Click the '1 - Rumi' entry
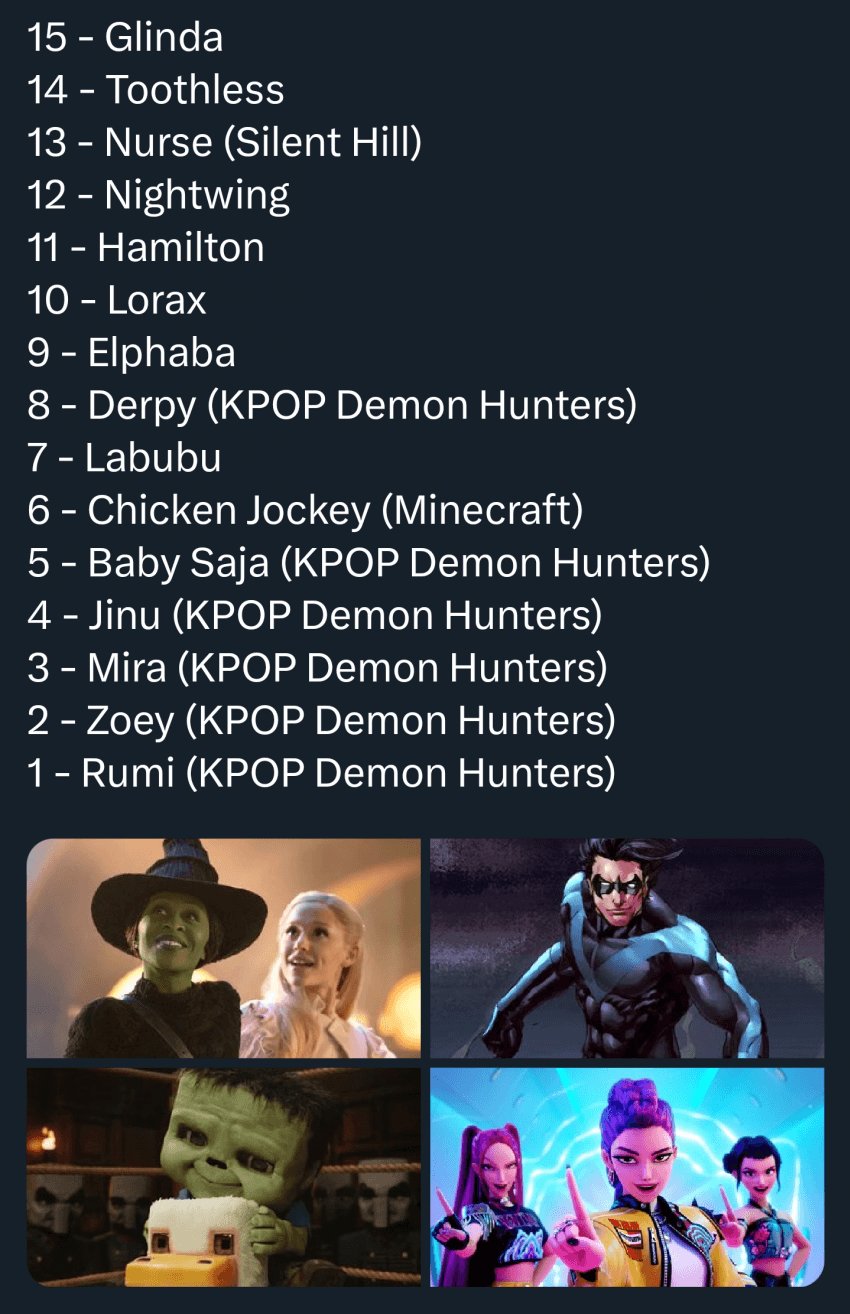Image resolution: width=850 pixels, height=1314 pixels. 321,773
